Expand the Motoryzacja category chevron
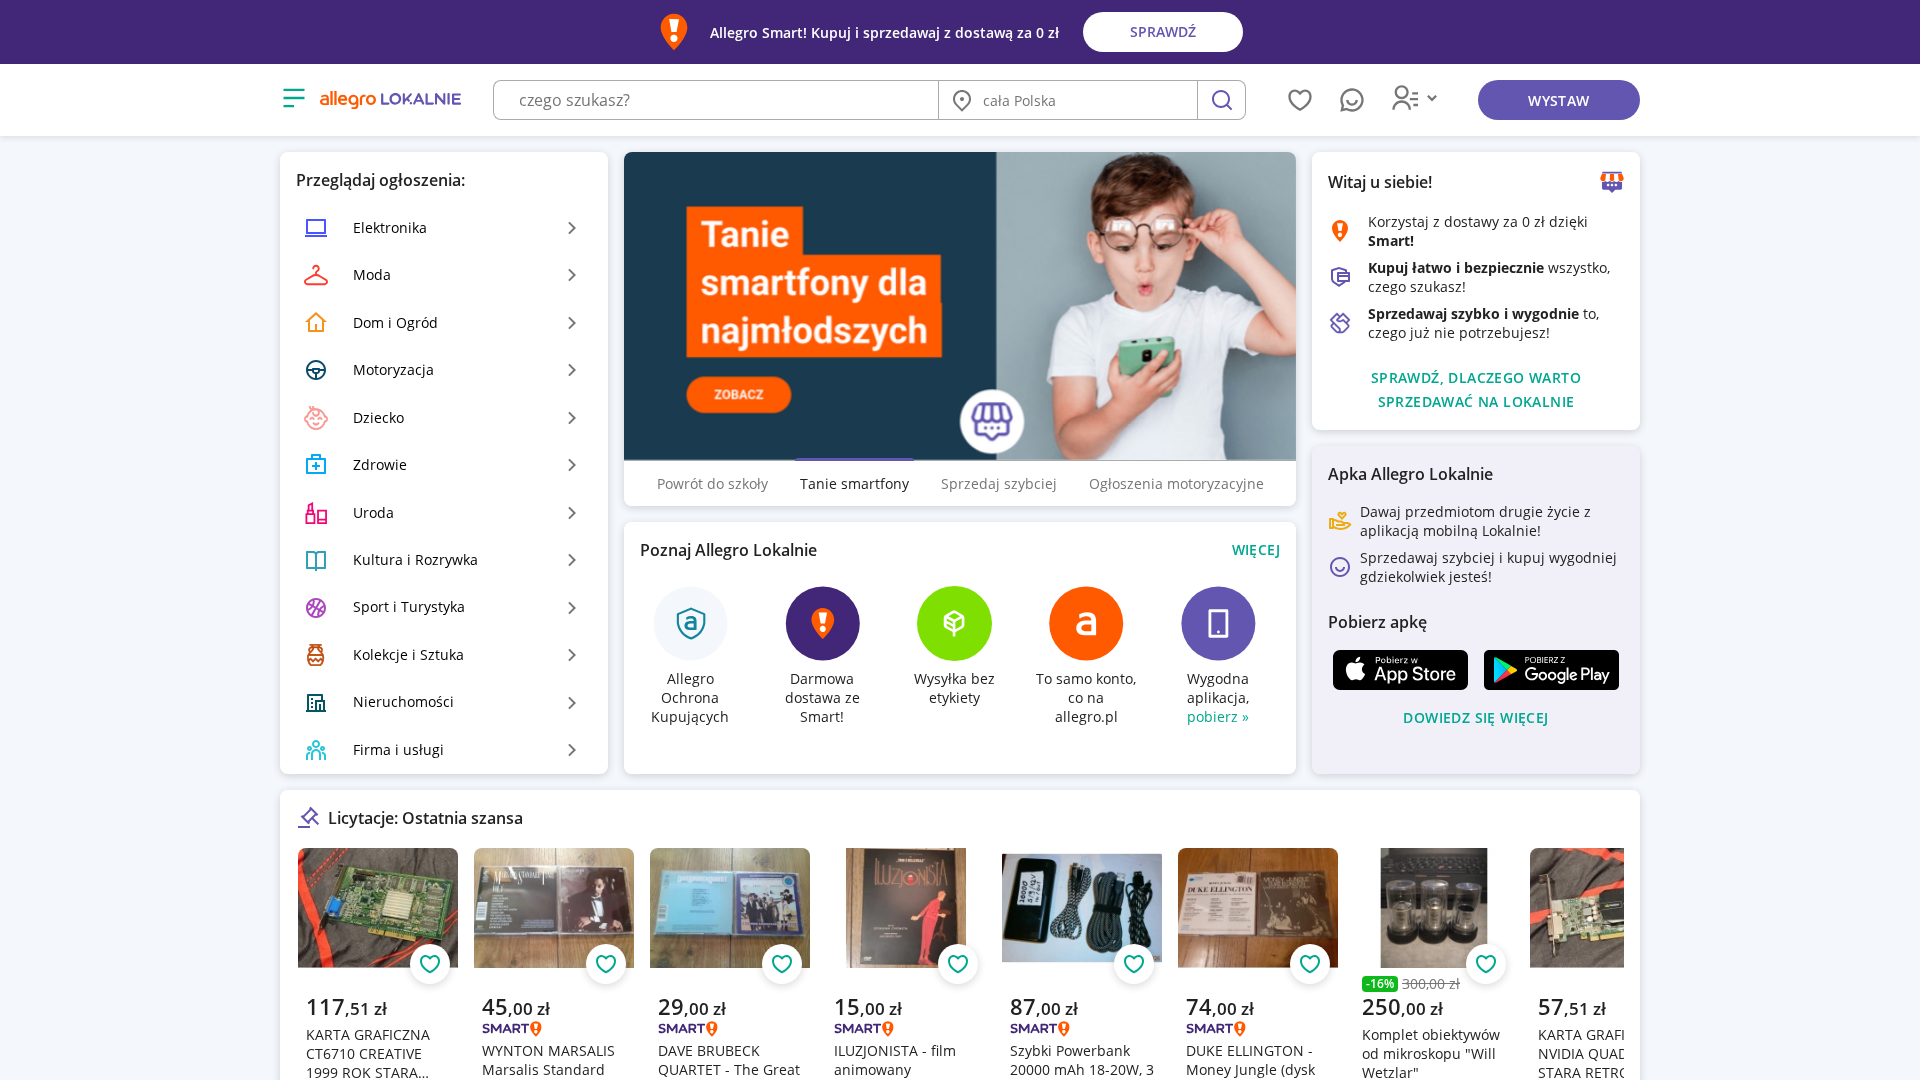 coord(572,370)
